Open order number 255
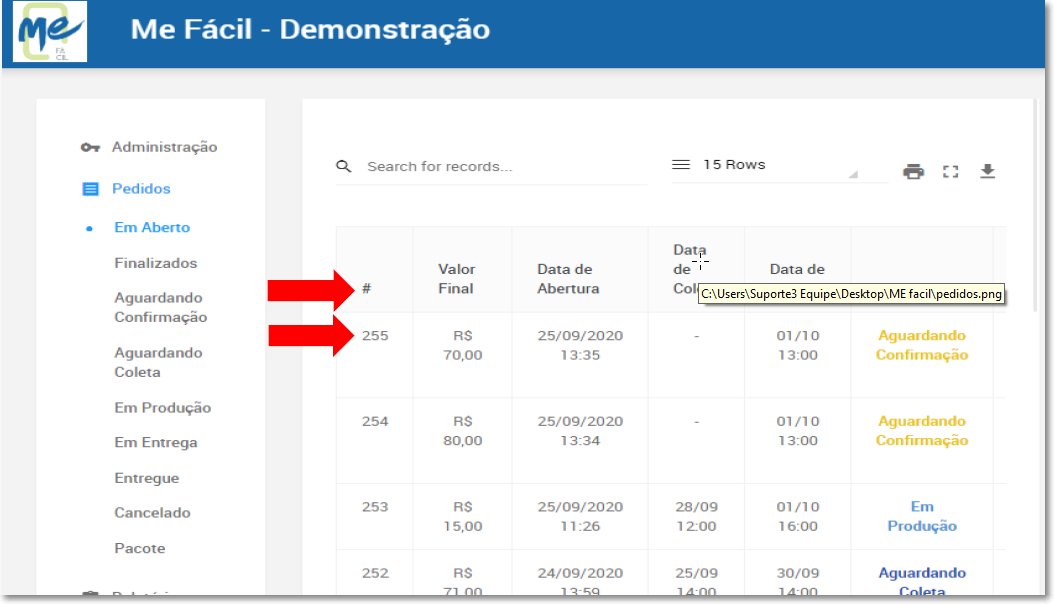This screenshot has width=1054, height=604. (x=375, y=336)
